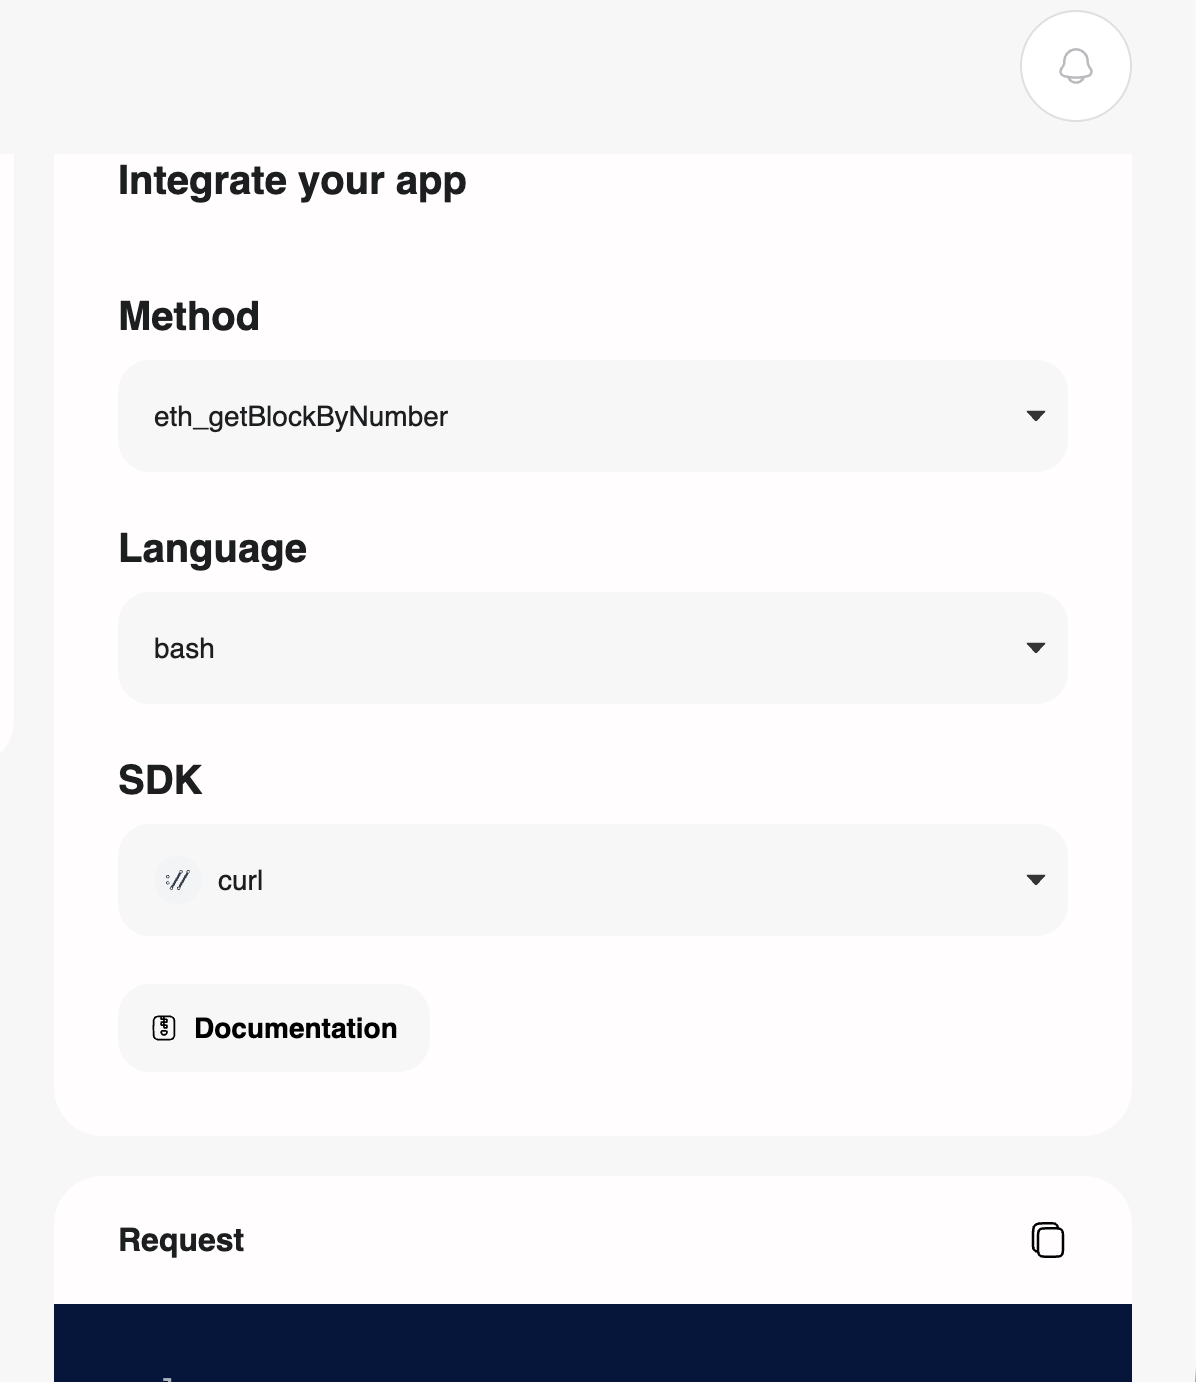Click the copy icon beside the Request header
Image resolution: width=1196 pixels, height=1382 pixels.
click(x=1048, y=1239)
